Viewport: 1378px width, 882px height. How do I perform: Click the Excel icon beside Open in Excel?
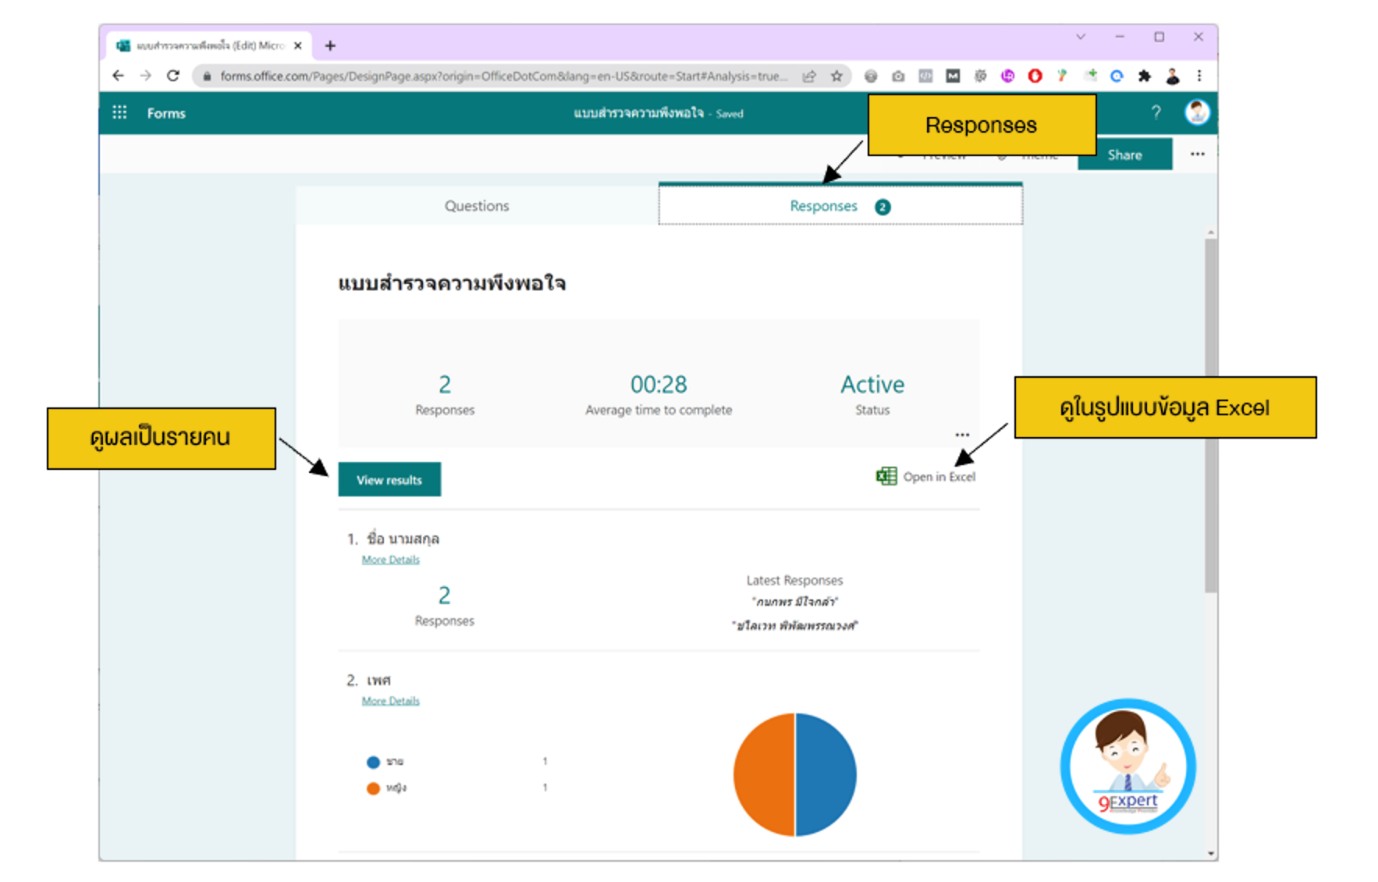coord(886,476)
